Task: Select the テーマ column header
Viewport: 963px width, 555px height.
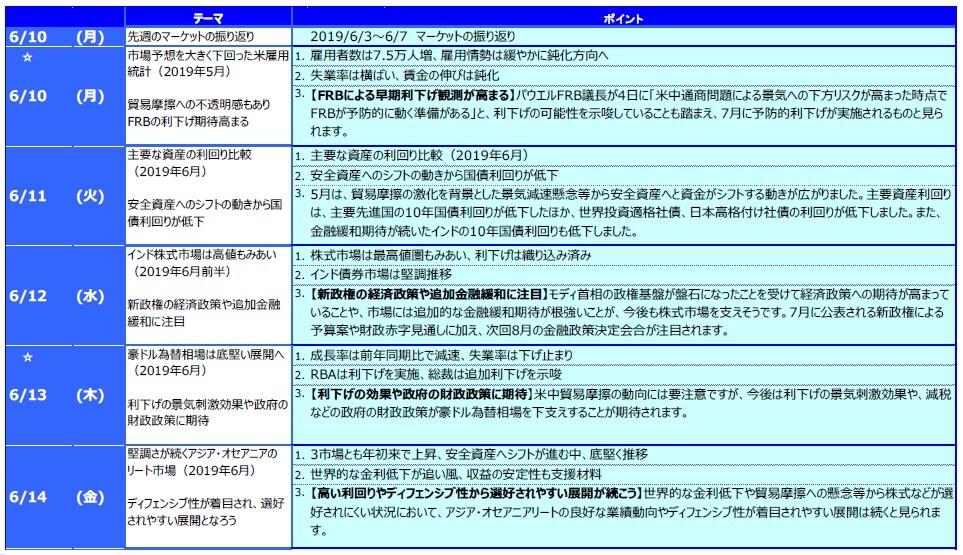Action: 209,19
